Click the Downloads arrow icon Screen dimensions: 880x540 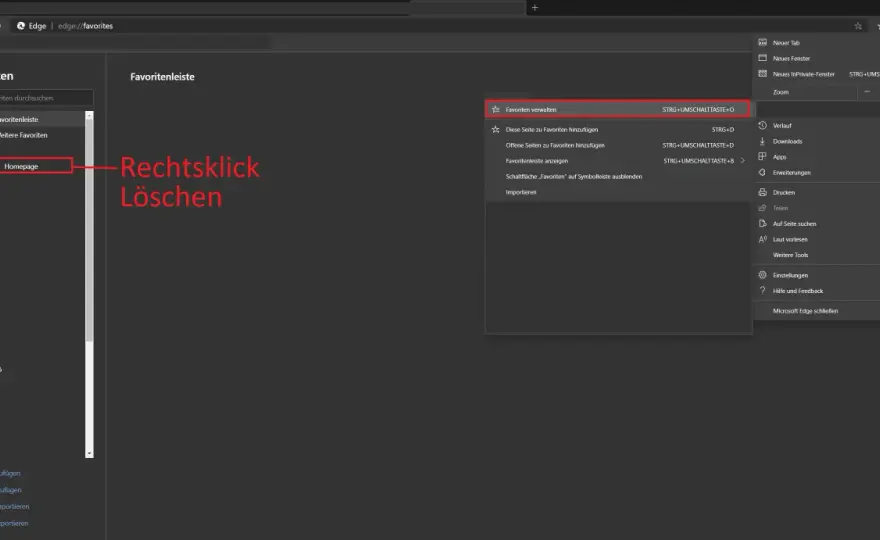pos(762,141)
